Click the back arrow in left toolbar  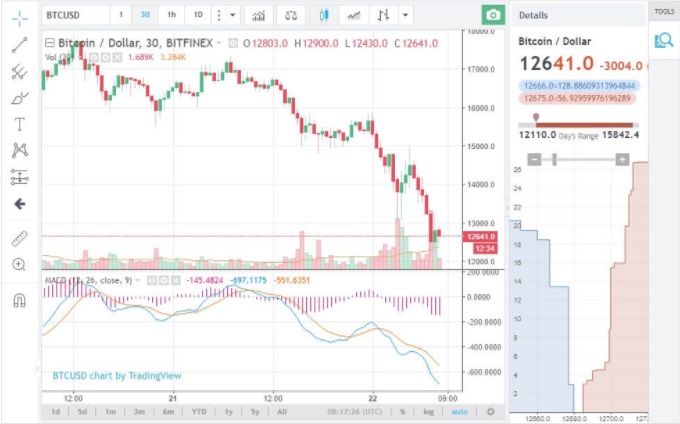19,203
